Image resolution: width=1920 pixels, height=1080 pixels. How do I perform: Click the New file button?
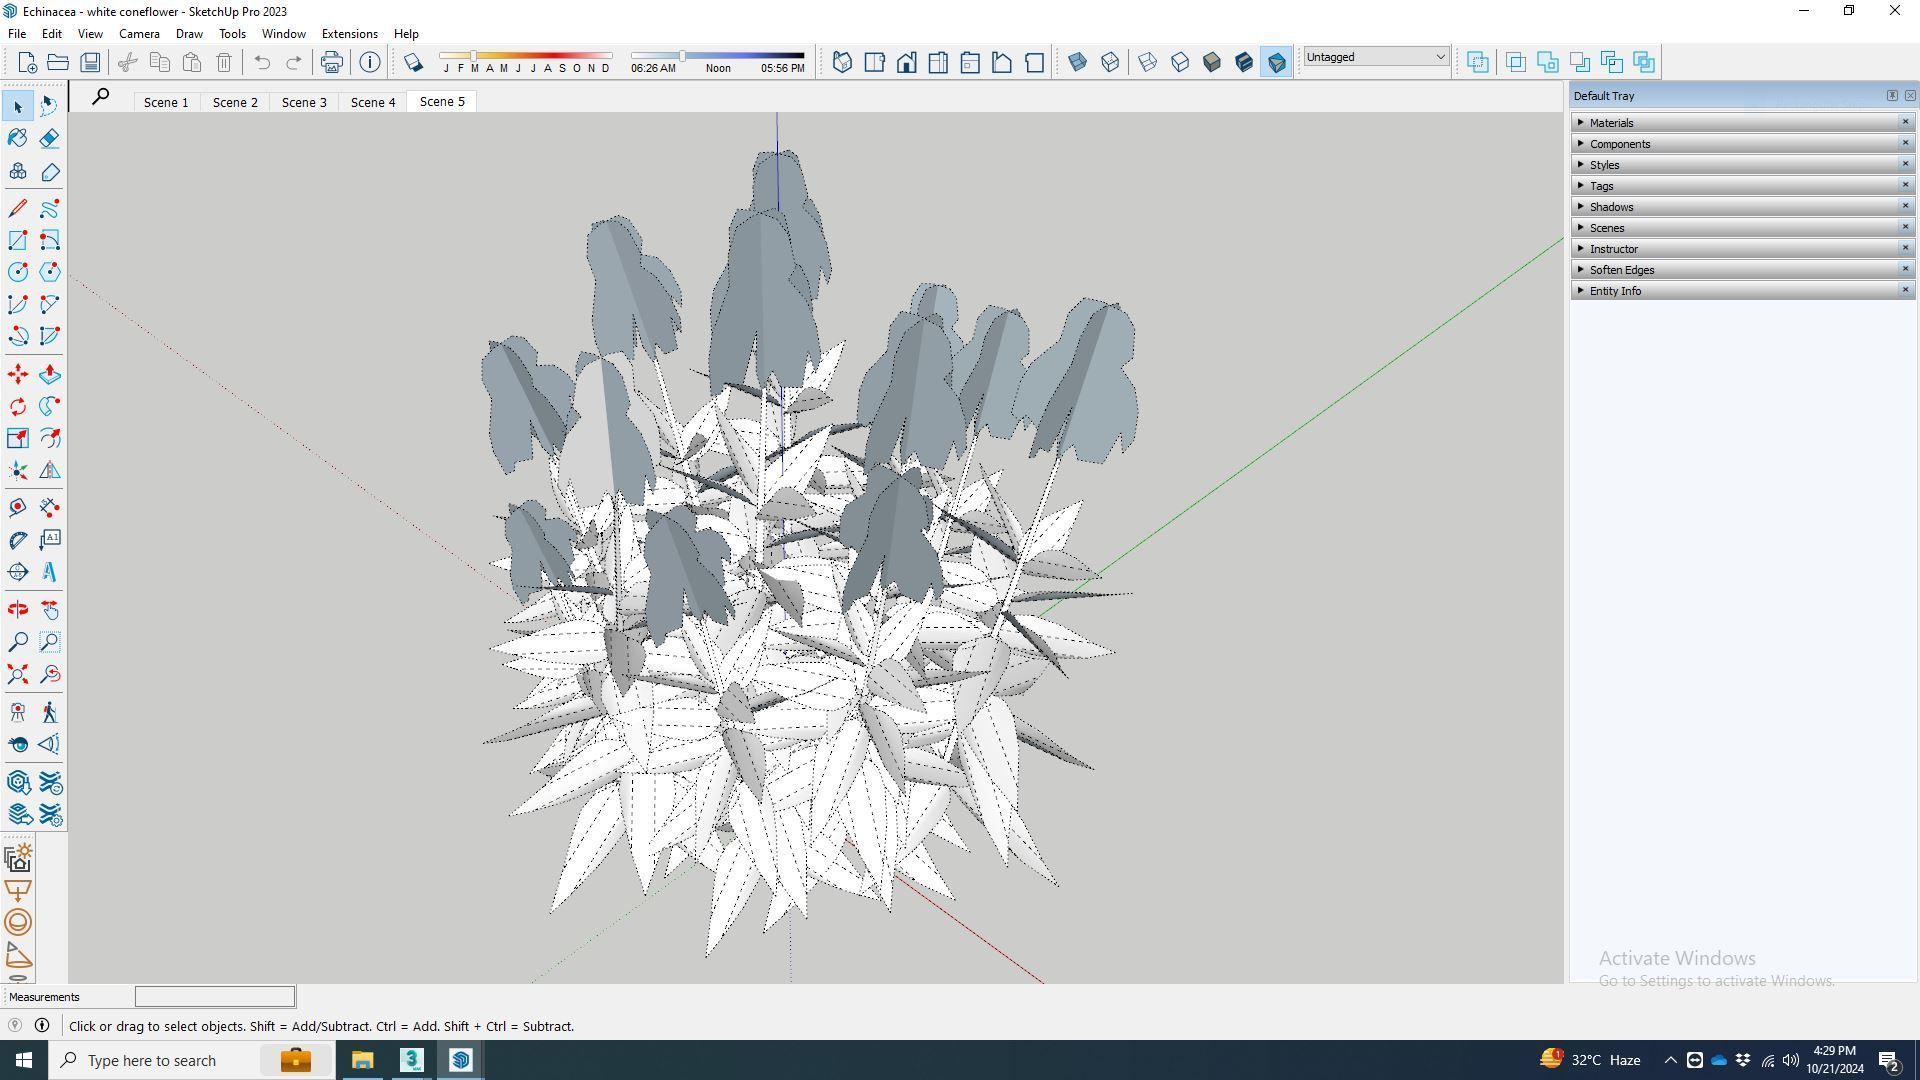(x=27, y=62)
